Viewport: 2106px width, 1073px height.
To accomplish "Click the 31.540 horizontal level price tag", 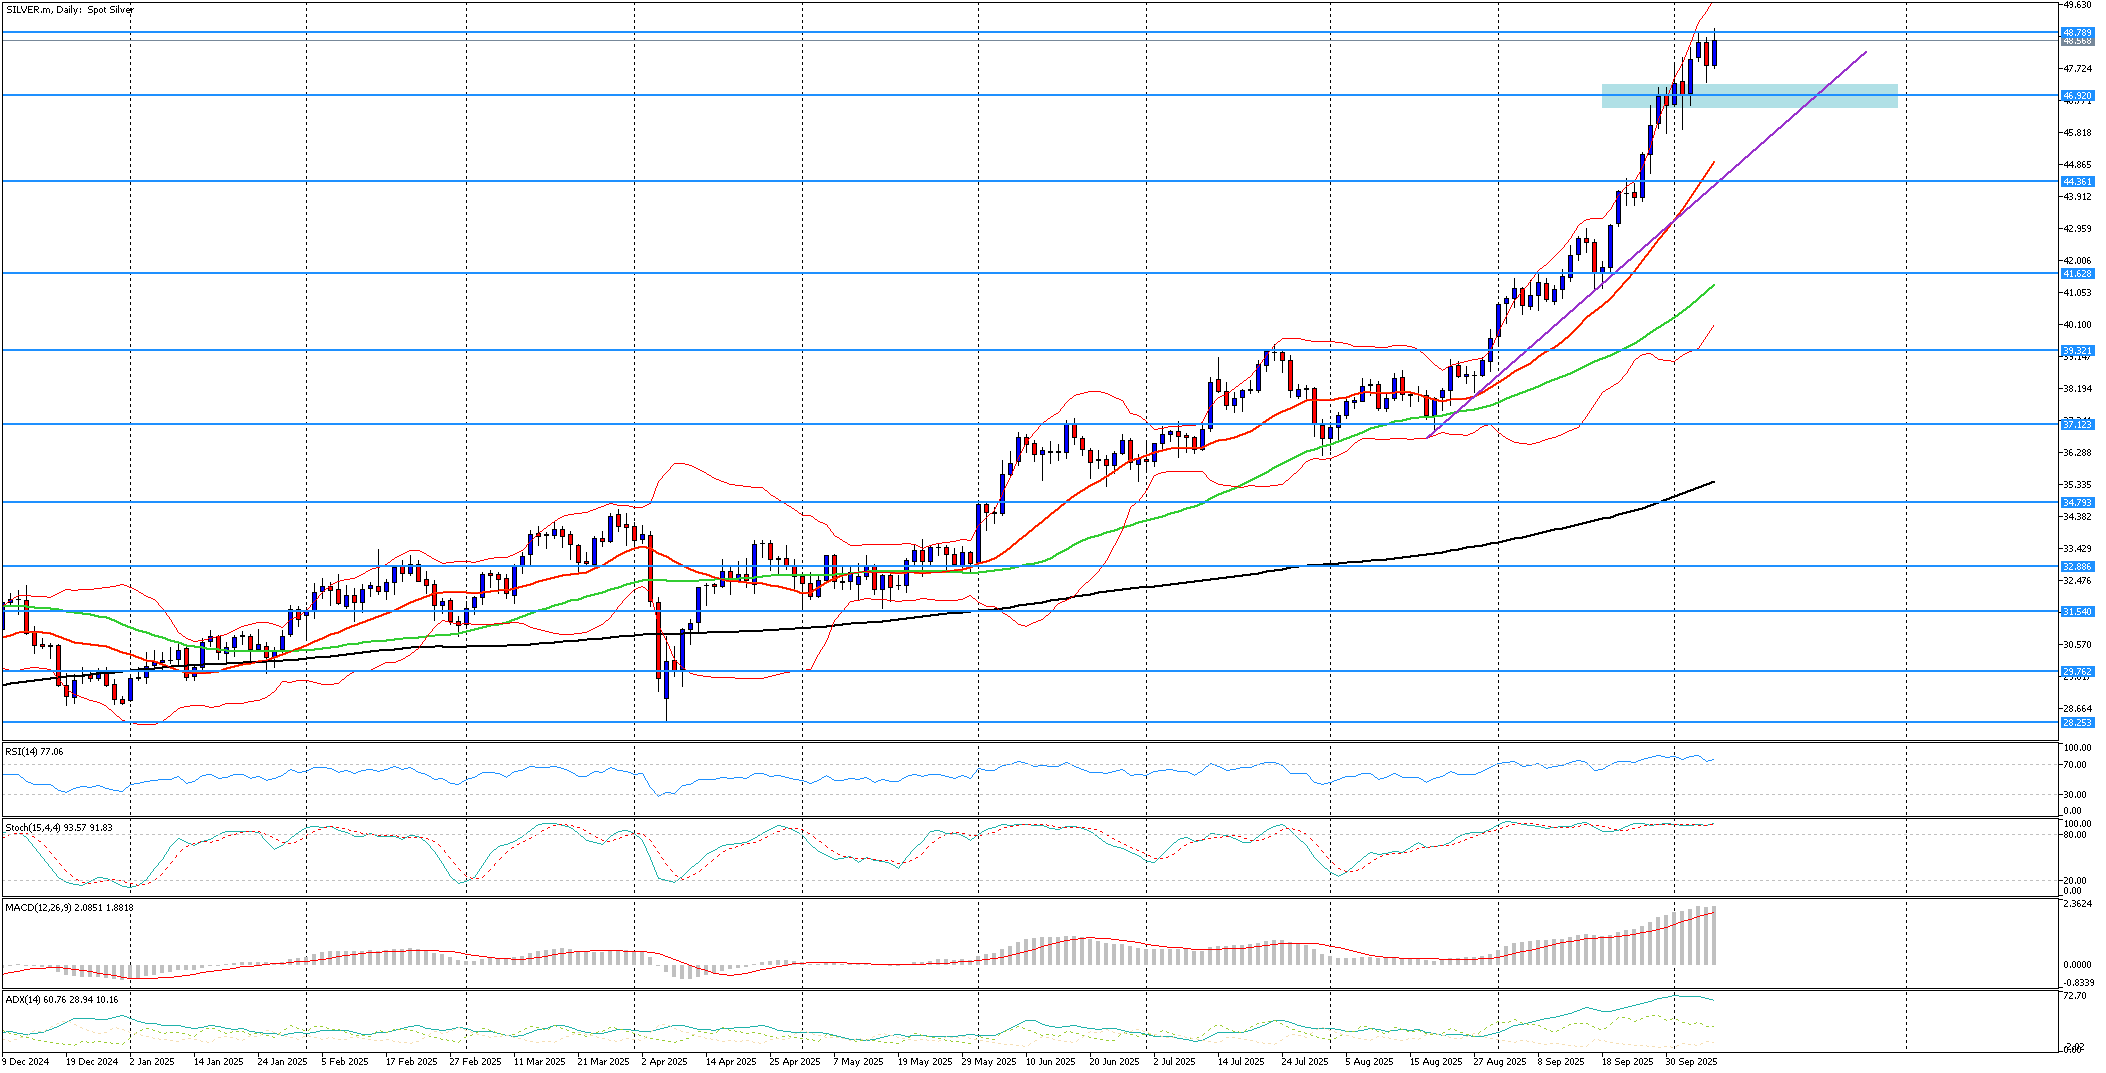I will coord(2077,612).
